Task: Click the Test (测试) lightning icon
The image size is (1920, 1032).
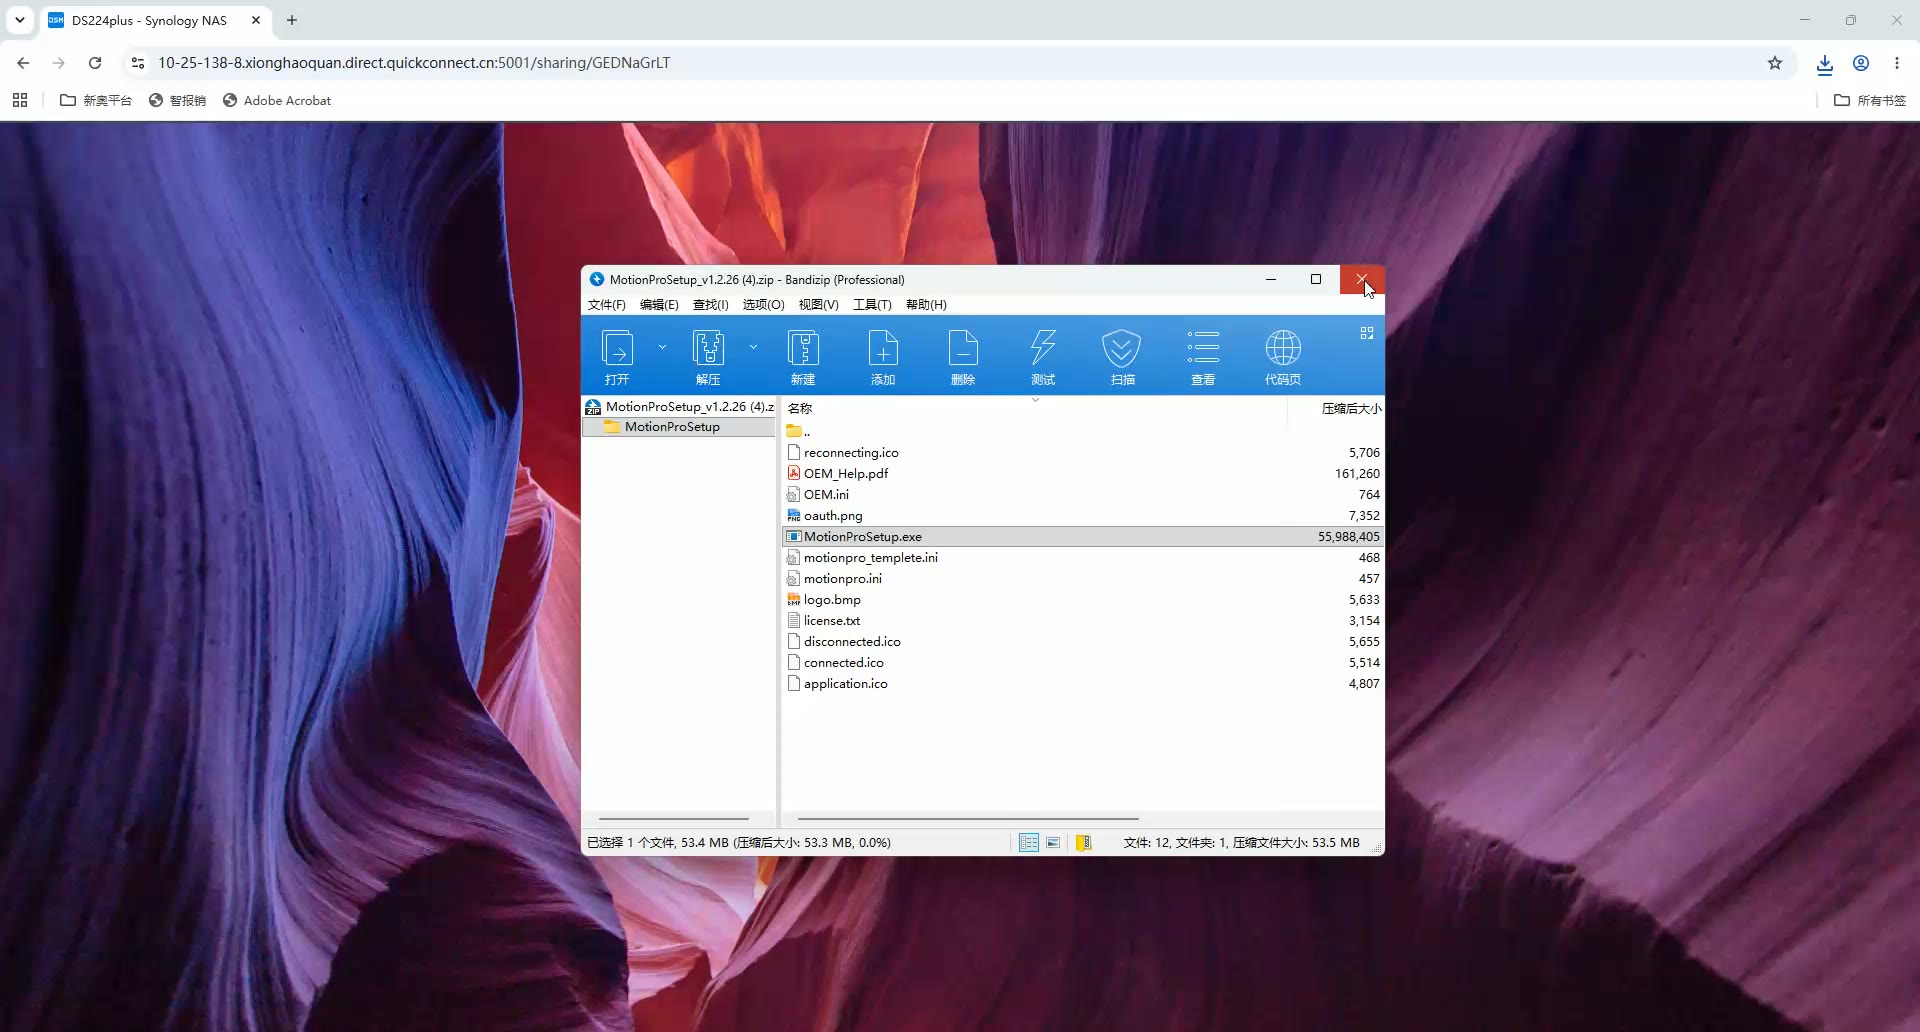Action: click(x=1043, y=357)
